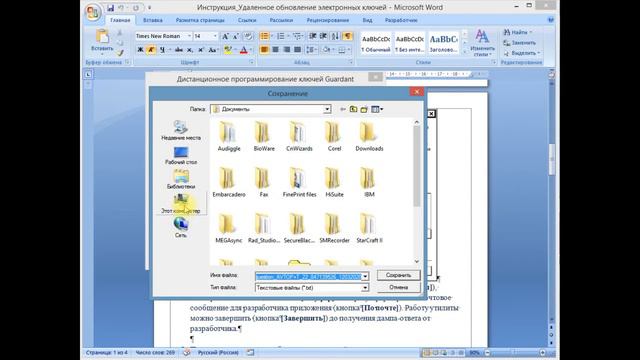Open the line spacing icon
Viewport: 640px width, 360px height.
pos(312,50)
